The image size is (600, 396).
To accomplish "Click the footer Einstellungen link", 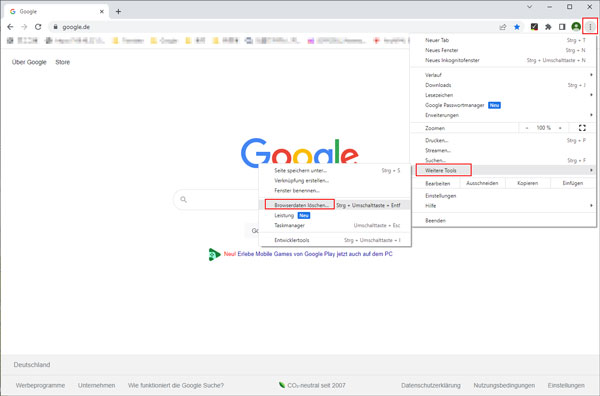I will click(x=566, y=385).
